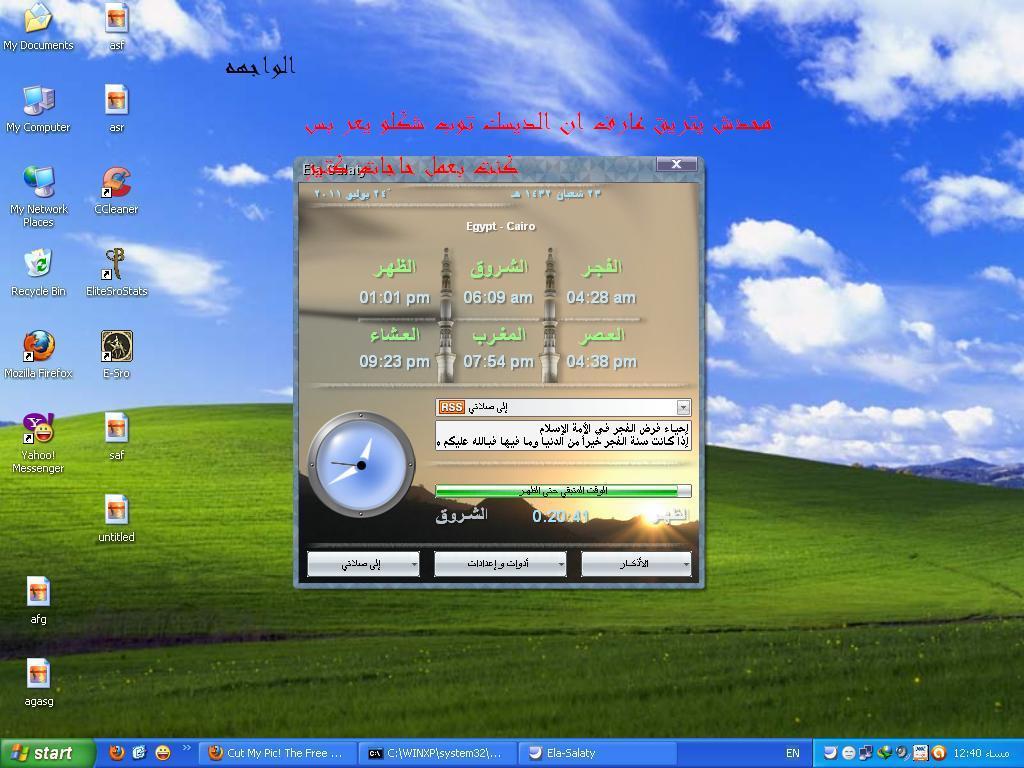Click the العصر 04:38 pm prayer time
Image resolution: width=1024 pixels, height=768 pixels.
601,347
